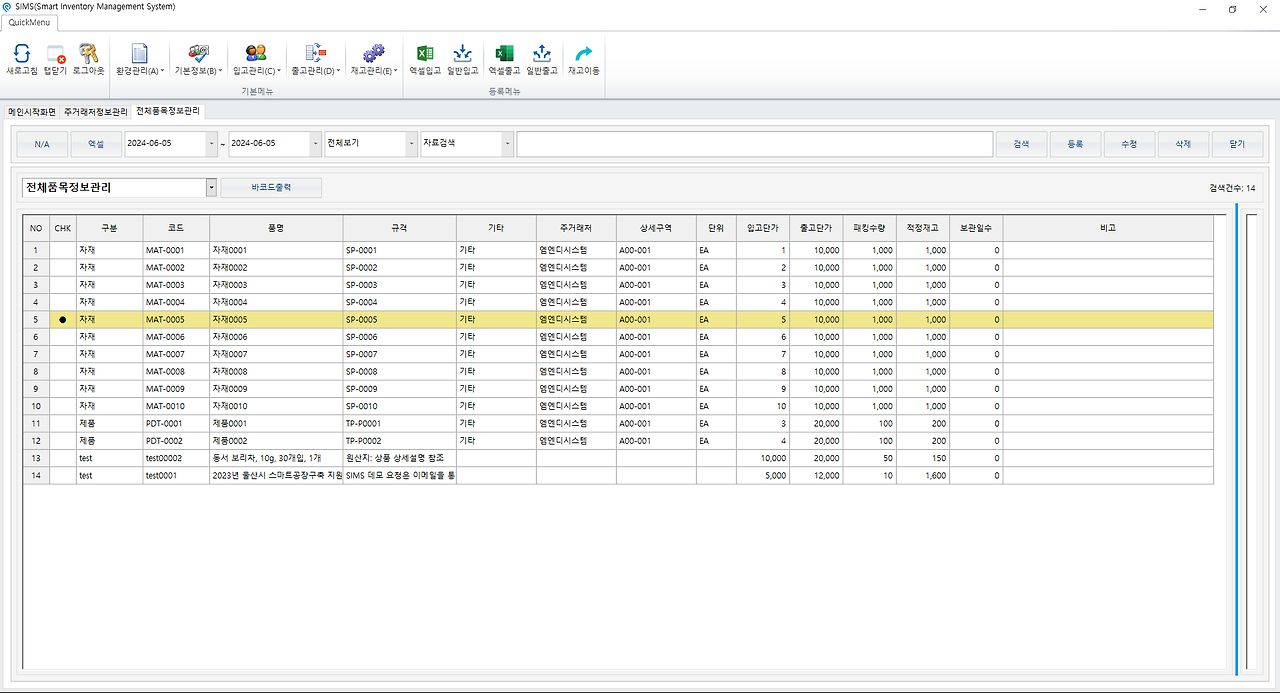Viewport: 1280px width, 693px height.
Task: Toggle the CHK cell of row MAT-0005
Action: (63, 320)
